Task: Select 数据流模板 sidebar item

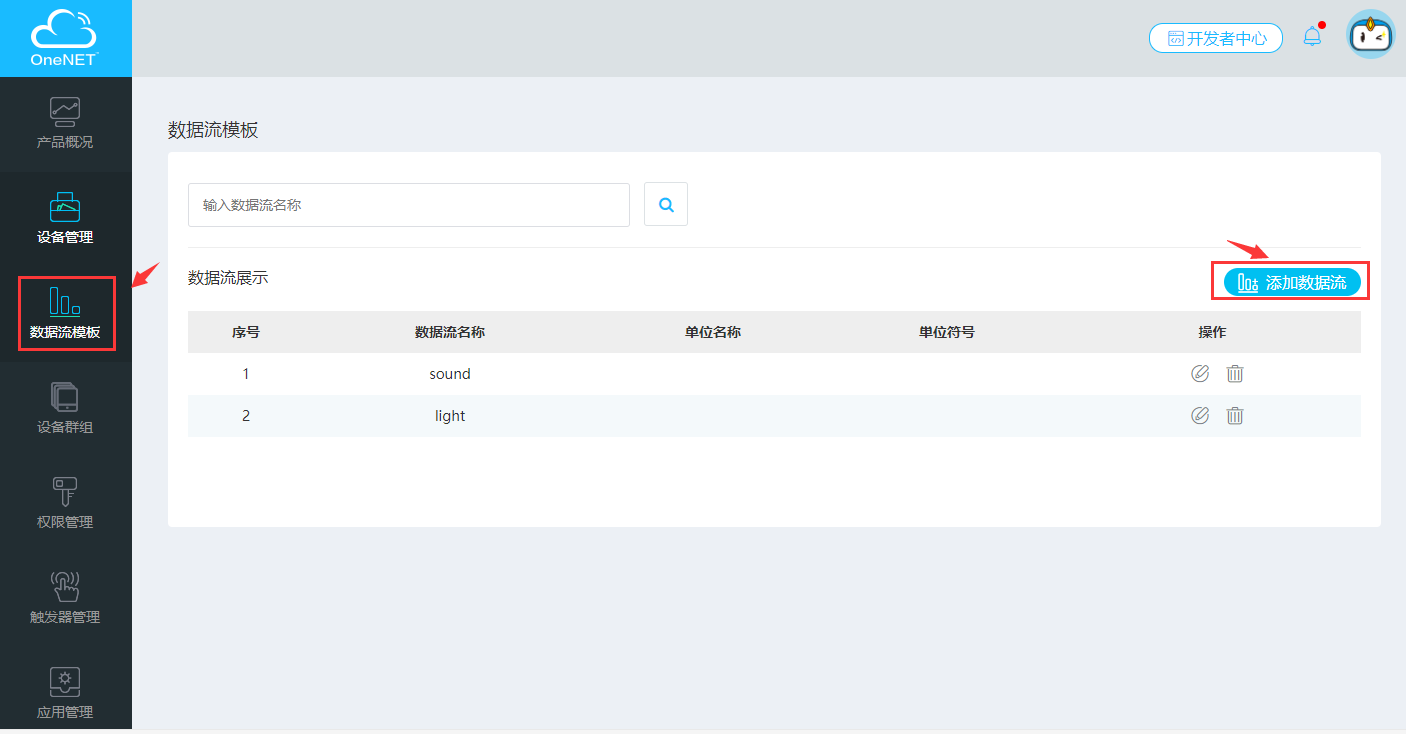Action: coord(65,314)
